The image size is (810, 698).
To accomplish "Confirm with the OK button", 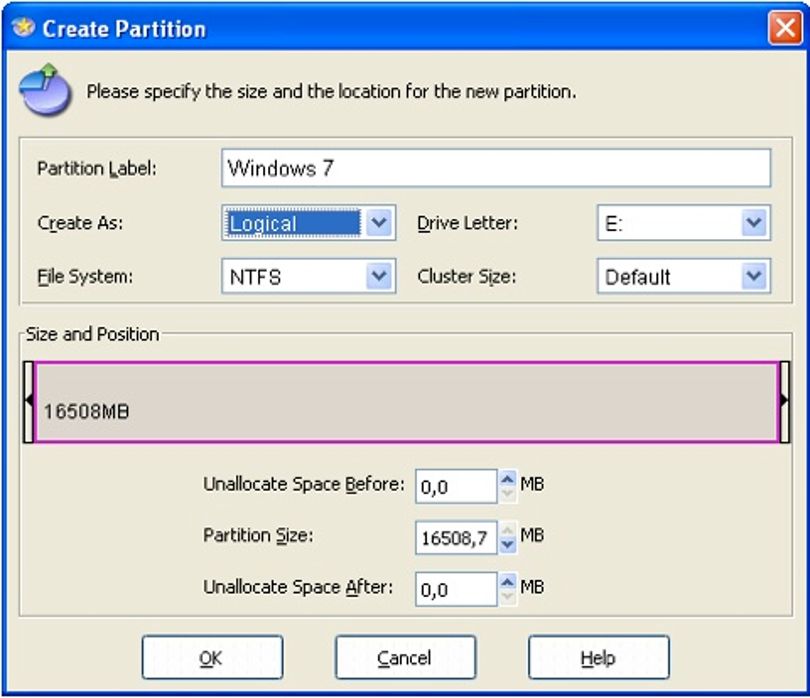I will point(212,657).
